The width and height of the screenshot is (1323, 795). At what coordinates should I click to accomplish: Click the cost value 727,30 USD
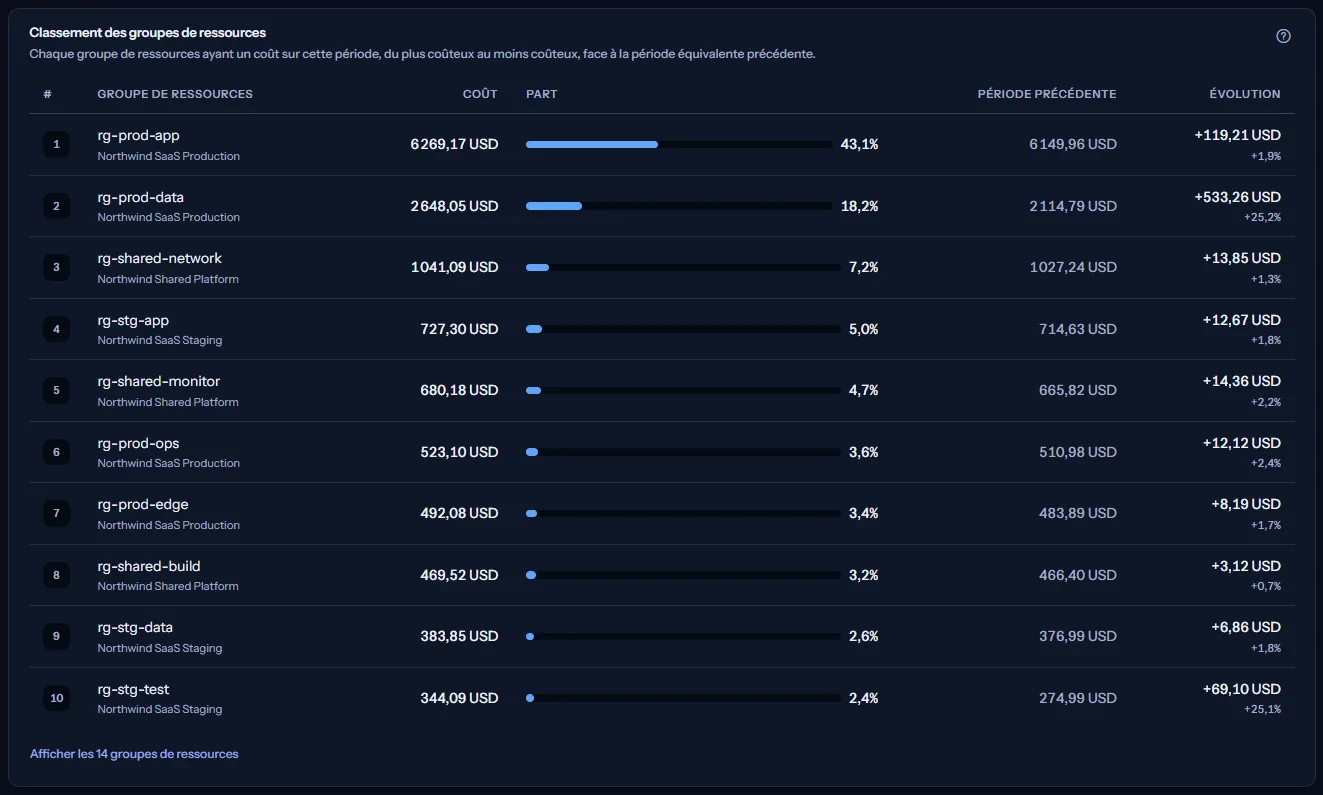pyautogui.click(x=459, y=329)
